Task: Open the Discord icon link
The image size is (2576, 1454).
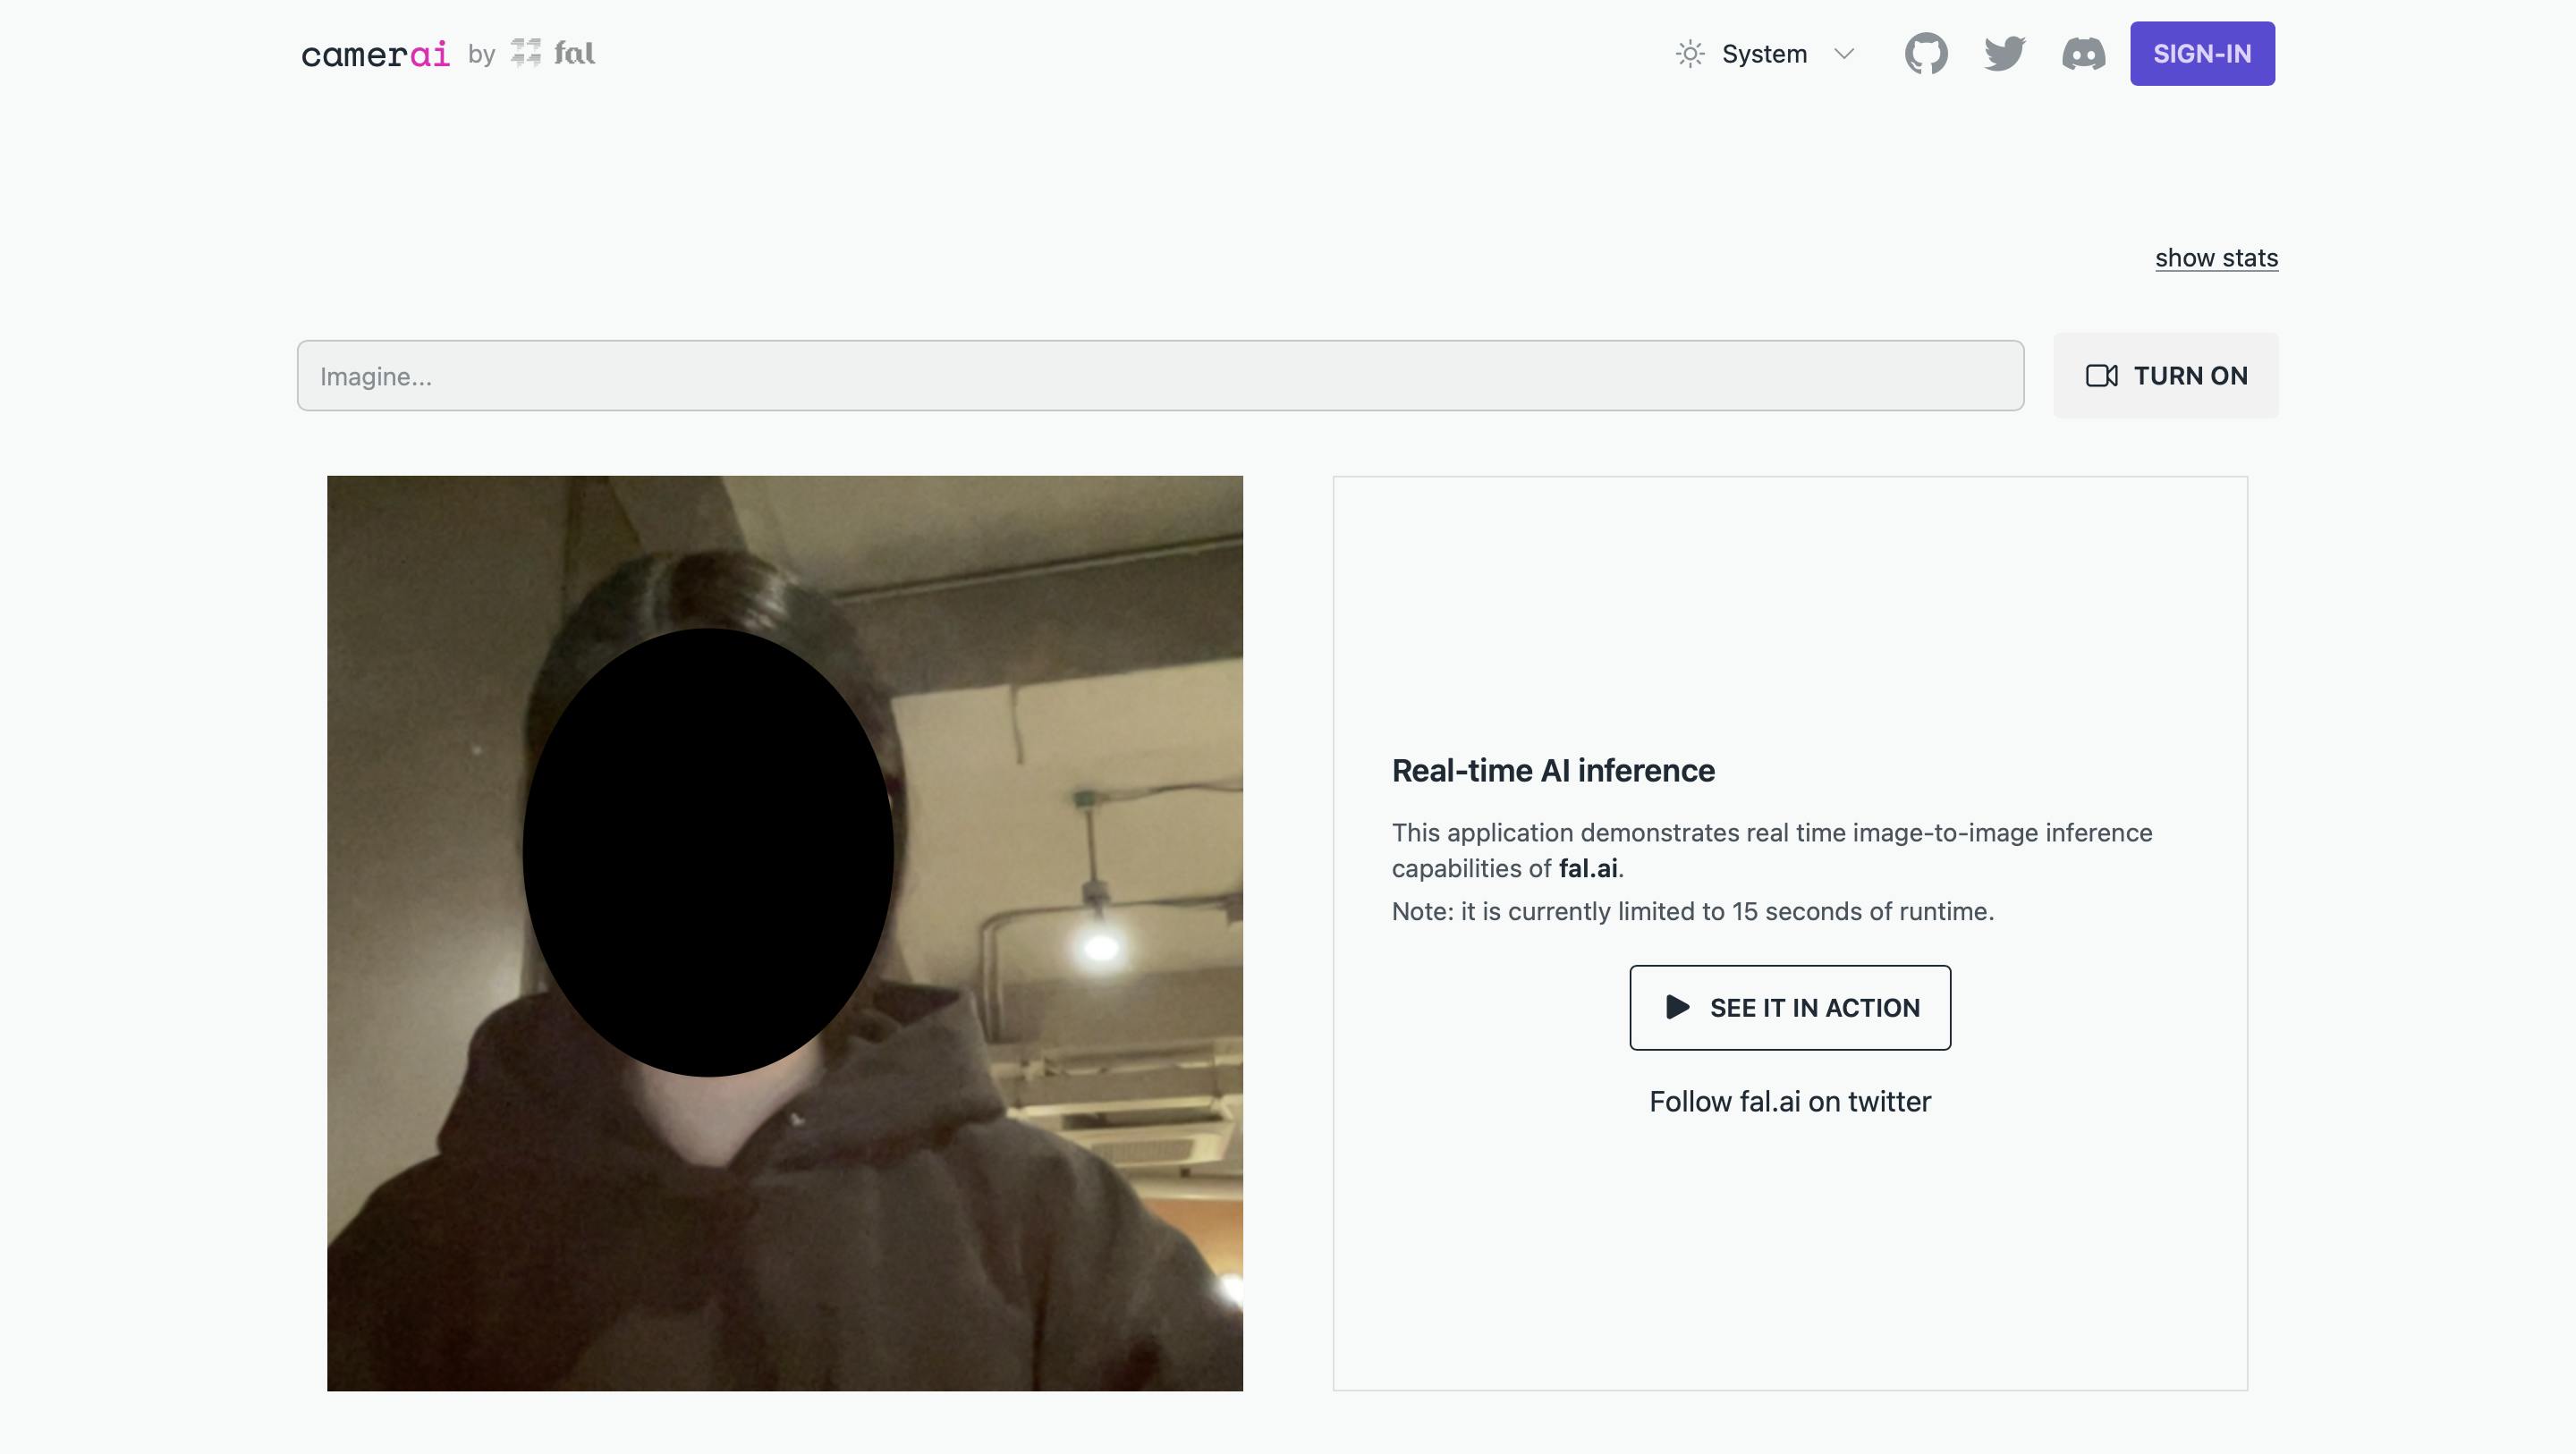Action: pyautogui.click(x=2083, y=54)
